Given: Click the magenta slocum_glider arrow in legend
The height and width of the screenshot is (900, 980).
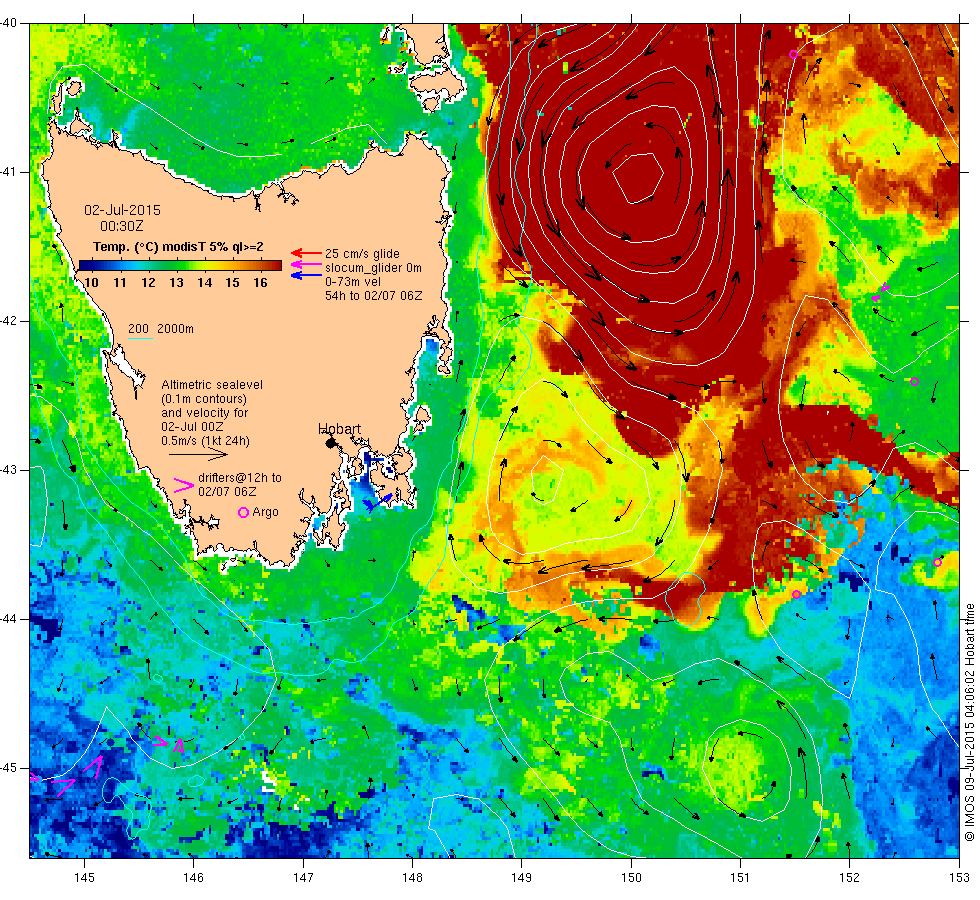Looking at the screenshot, I should (x=306, y=264).
